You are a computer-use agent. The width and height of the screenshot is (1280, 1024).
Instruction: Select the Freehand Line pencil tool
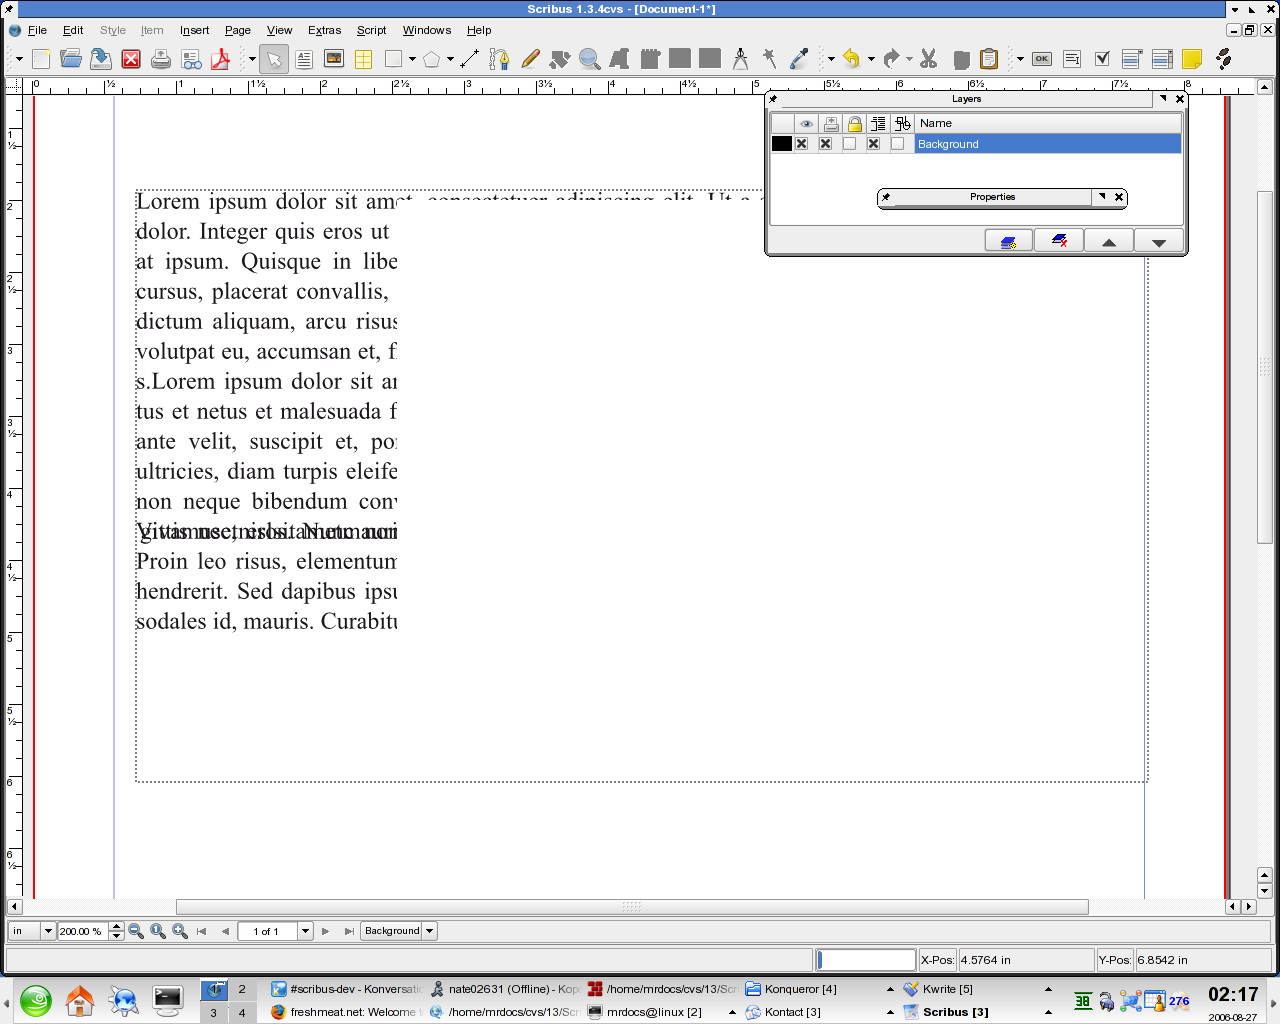[x=530, y=59]
